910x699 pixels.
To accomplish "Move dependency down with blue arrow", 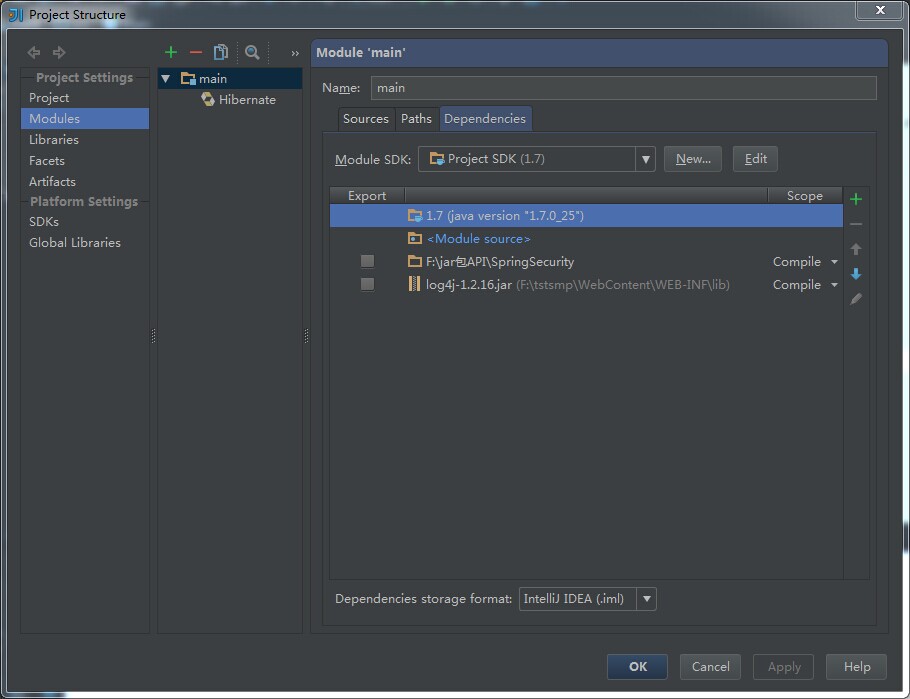I will point(855,274).
